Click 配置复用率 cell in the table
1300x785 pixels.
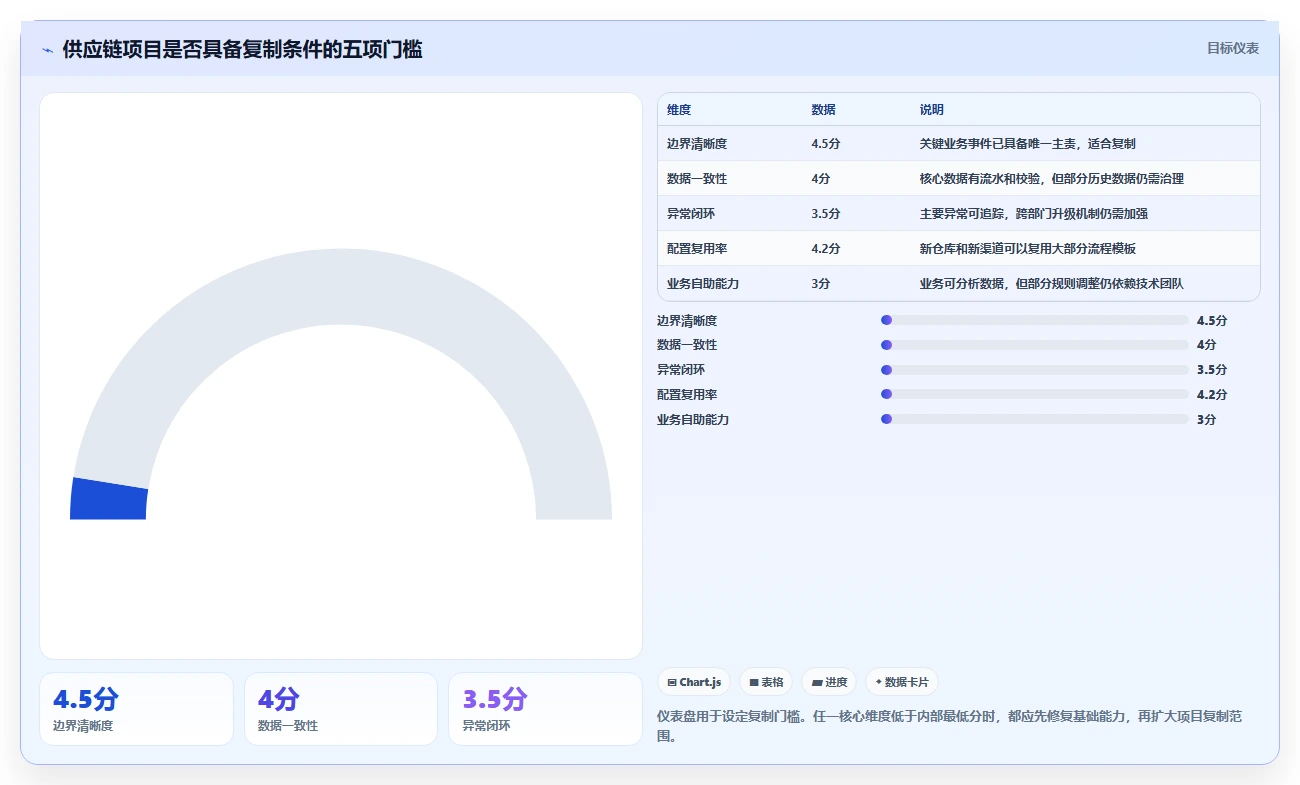(x=697, y=249)
